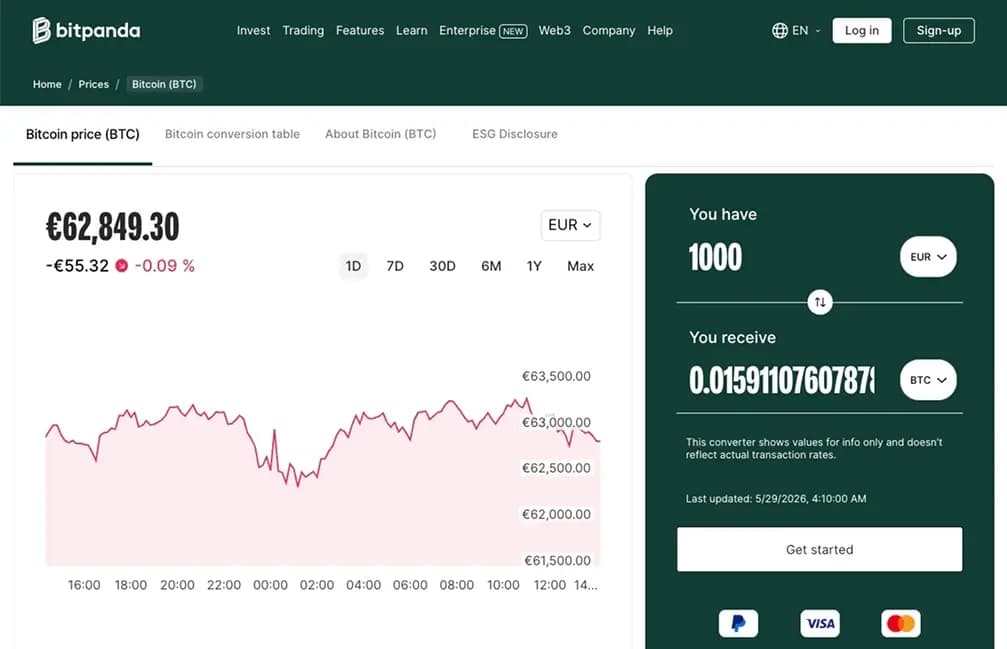Select the 1D chart range
The image size is (1007, 649).
[353, 266]
